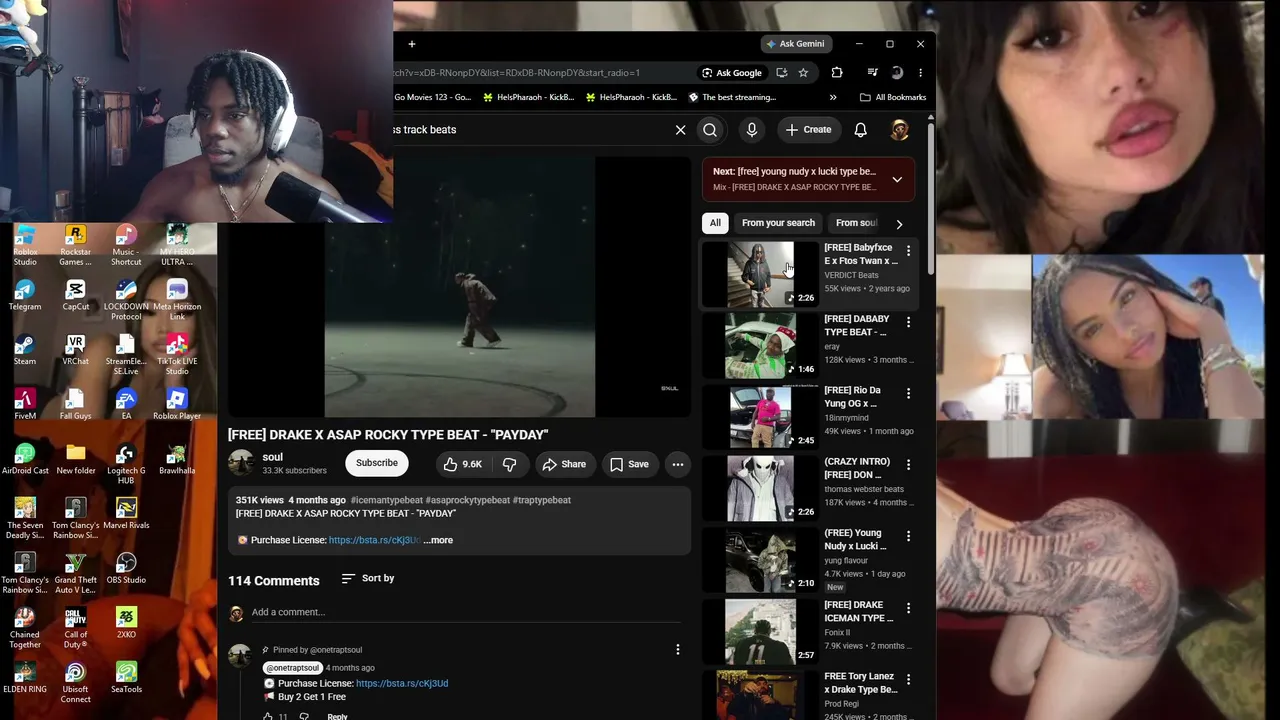Screen dimensions: 1280x720
Task: Show more filter chips with the right arrow
Action: pyautogui.click(x=899, y=224)
